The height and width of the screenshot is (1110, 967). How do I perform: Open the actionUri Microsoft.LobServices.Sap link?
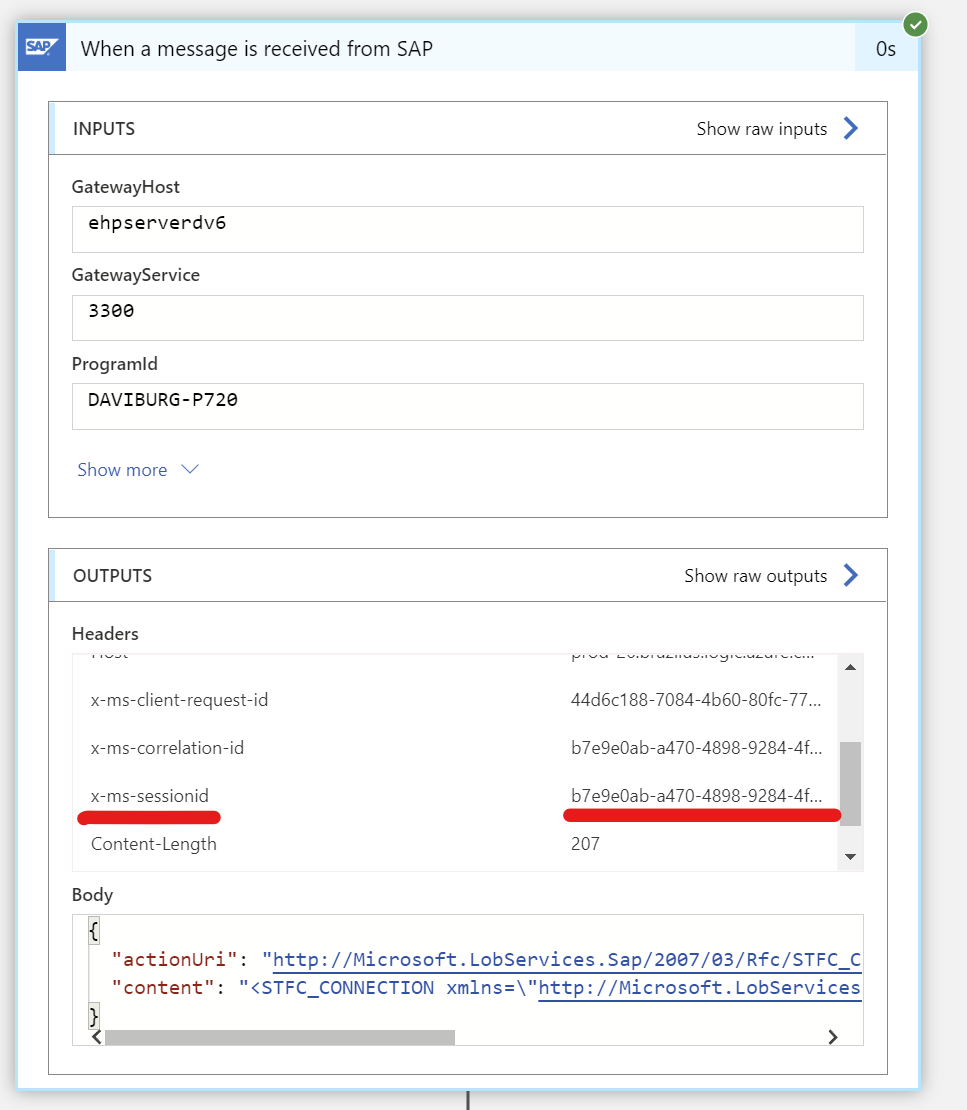(566, 960)
